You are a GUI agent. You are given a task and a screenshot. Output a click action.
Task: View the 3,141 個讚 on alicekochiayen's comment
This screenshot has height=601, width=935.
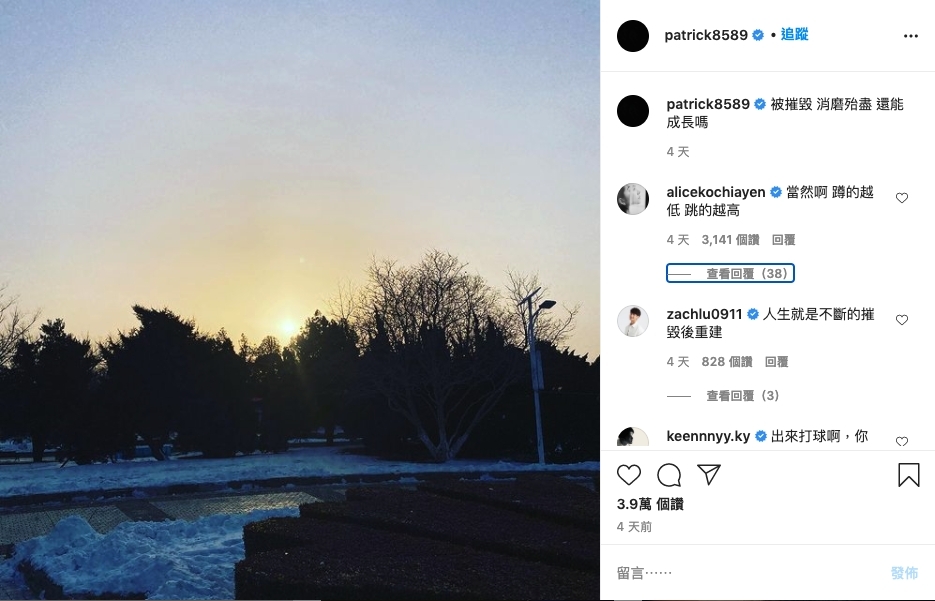pyautogui.click(x=730, y=240)
